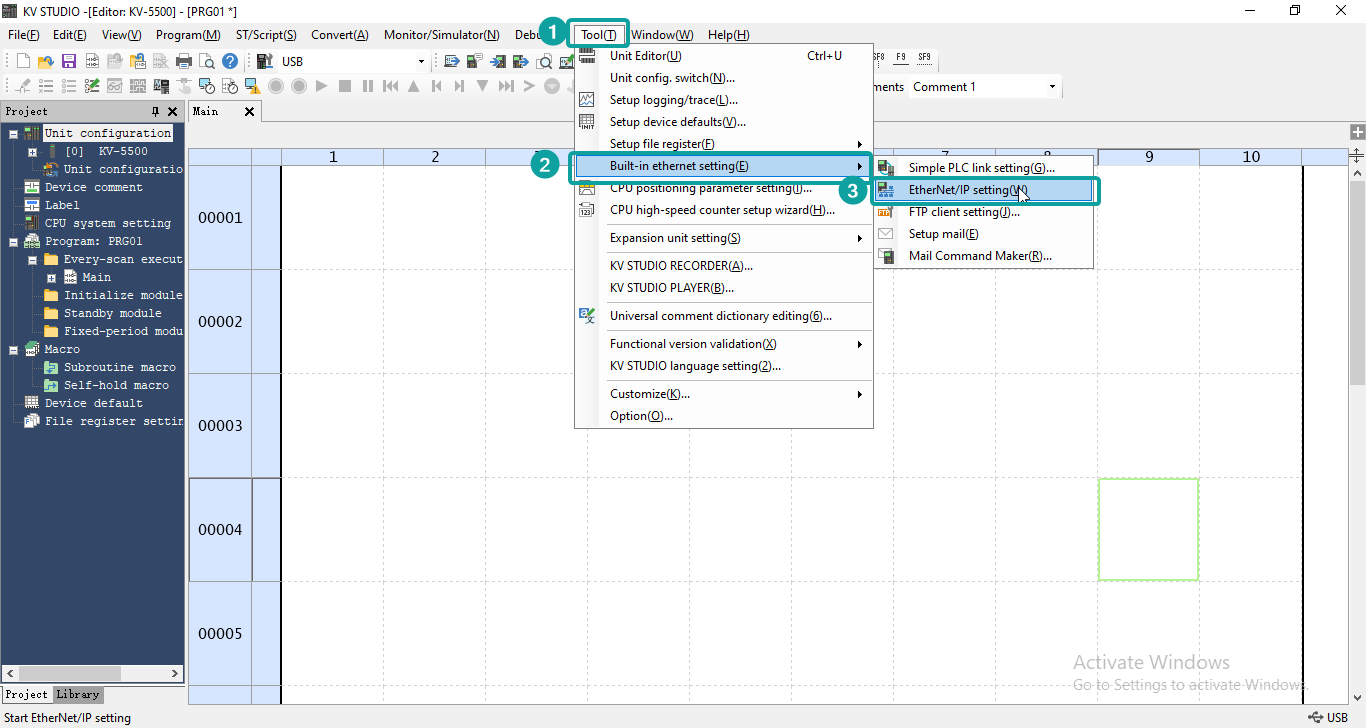Collapse the Unit configuration tree node
1366x728 pixels.
[x=13, y=133]
